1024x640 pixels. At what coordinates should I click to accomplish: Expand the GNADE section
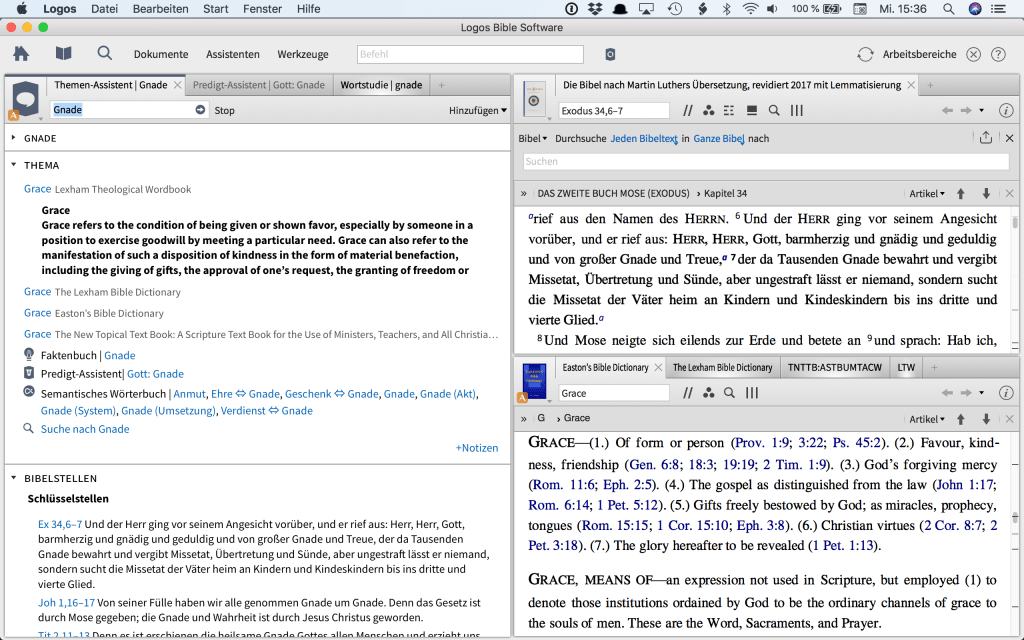(14, 138)
